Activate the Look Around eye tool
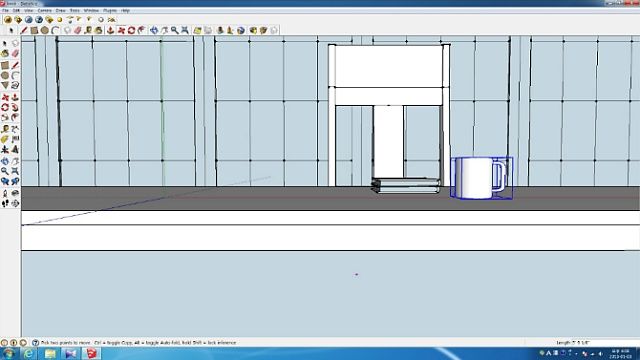 click(15, 193)
